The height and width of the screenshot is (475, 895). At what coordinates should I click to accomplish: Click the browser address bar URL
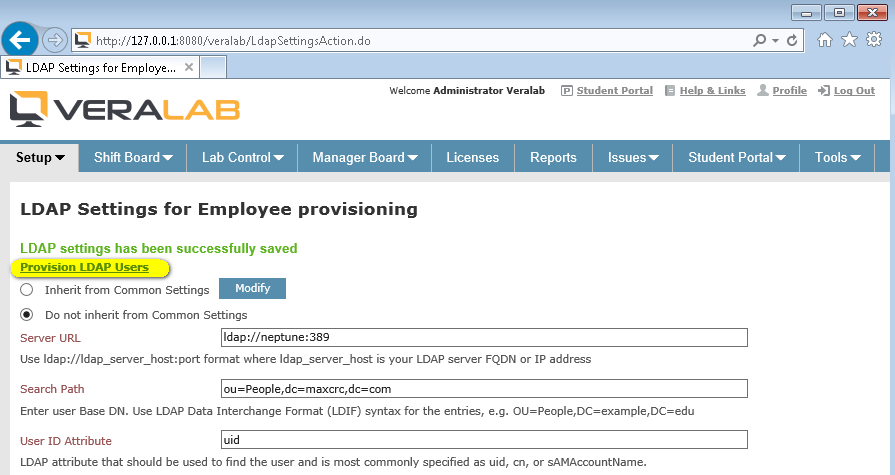(233, 41)
